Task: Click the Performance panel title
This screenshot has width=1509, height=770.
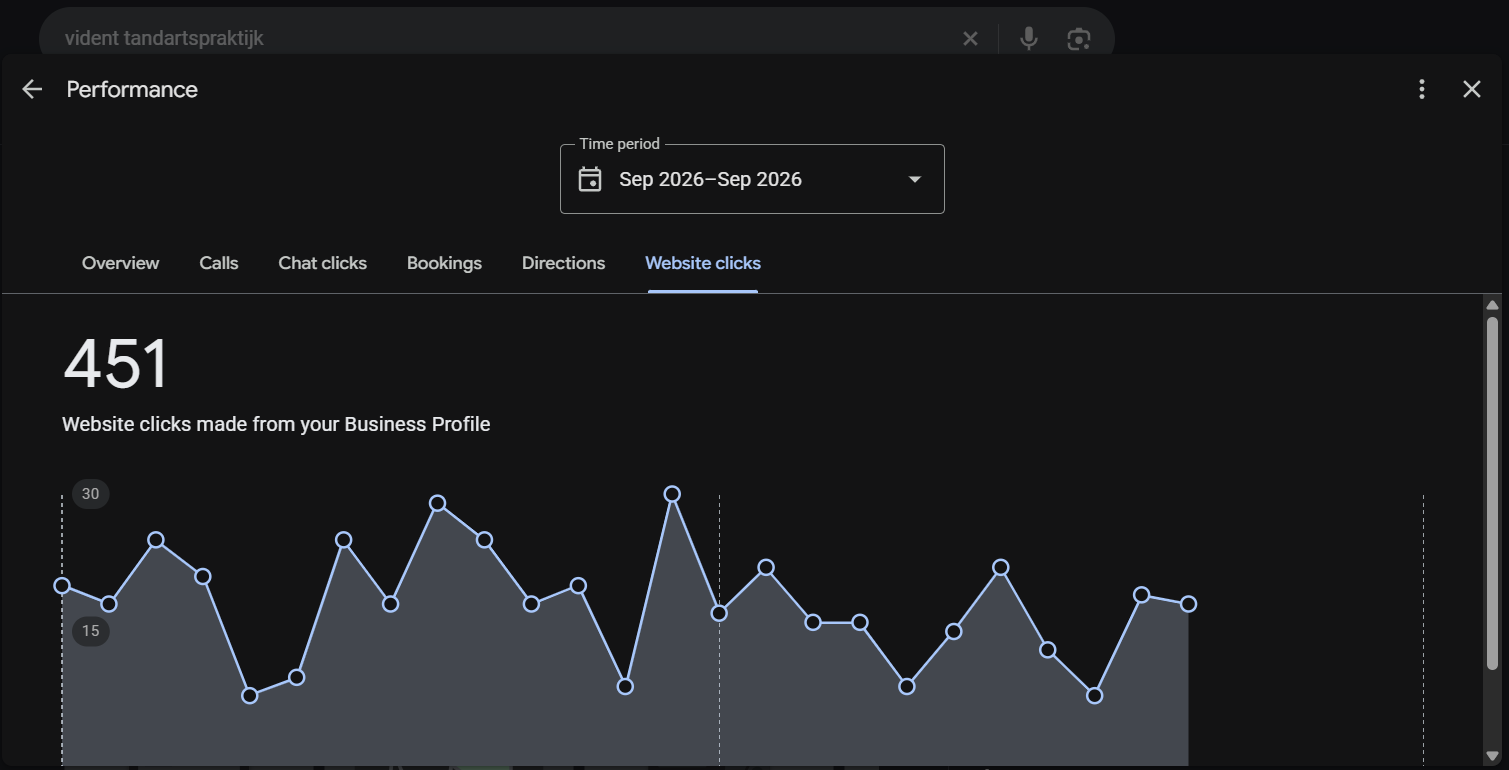Action: pos(132,89)
